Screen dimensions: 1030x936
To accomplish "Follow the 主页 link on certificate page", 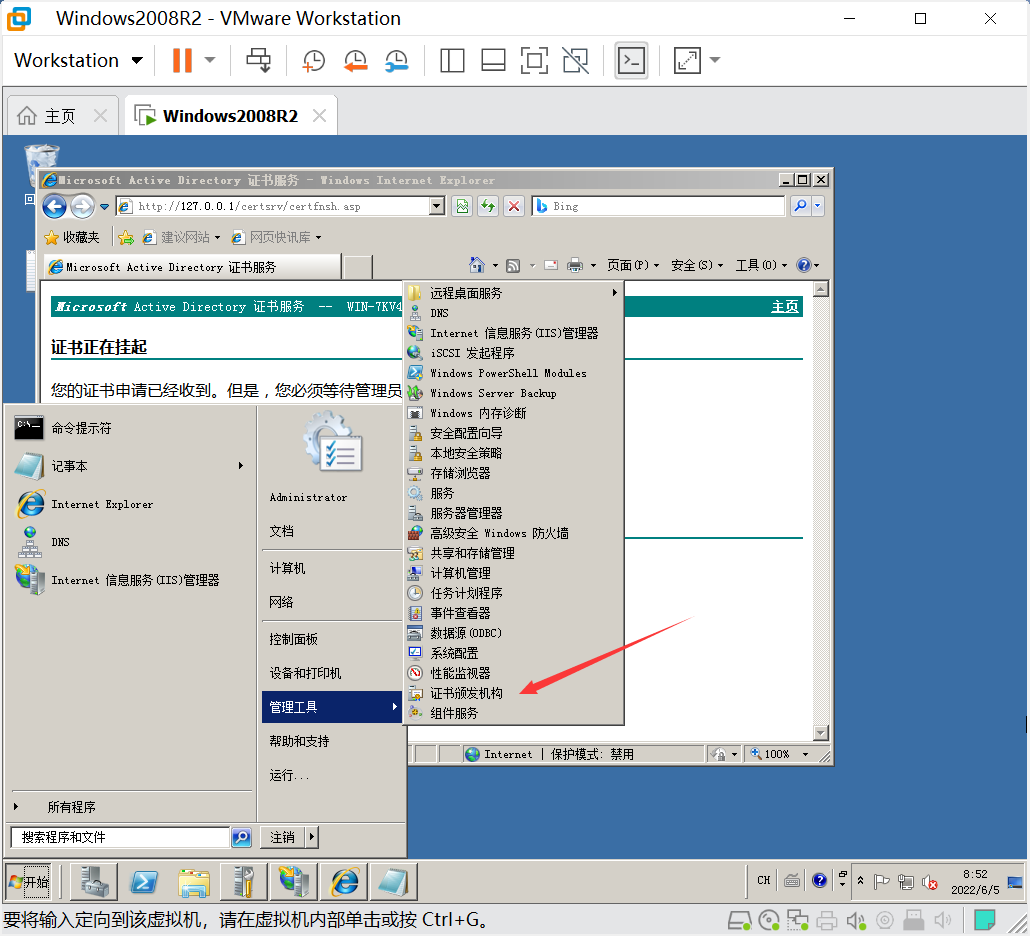I will [784, 307].
